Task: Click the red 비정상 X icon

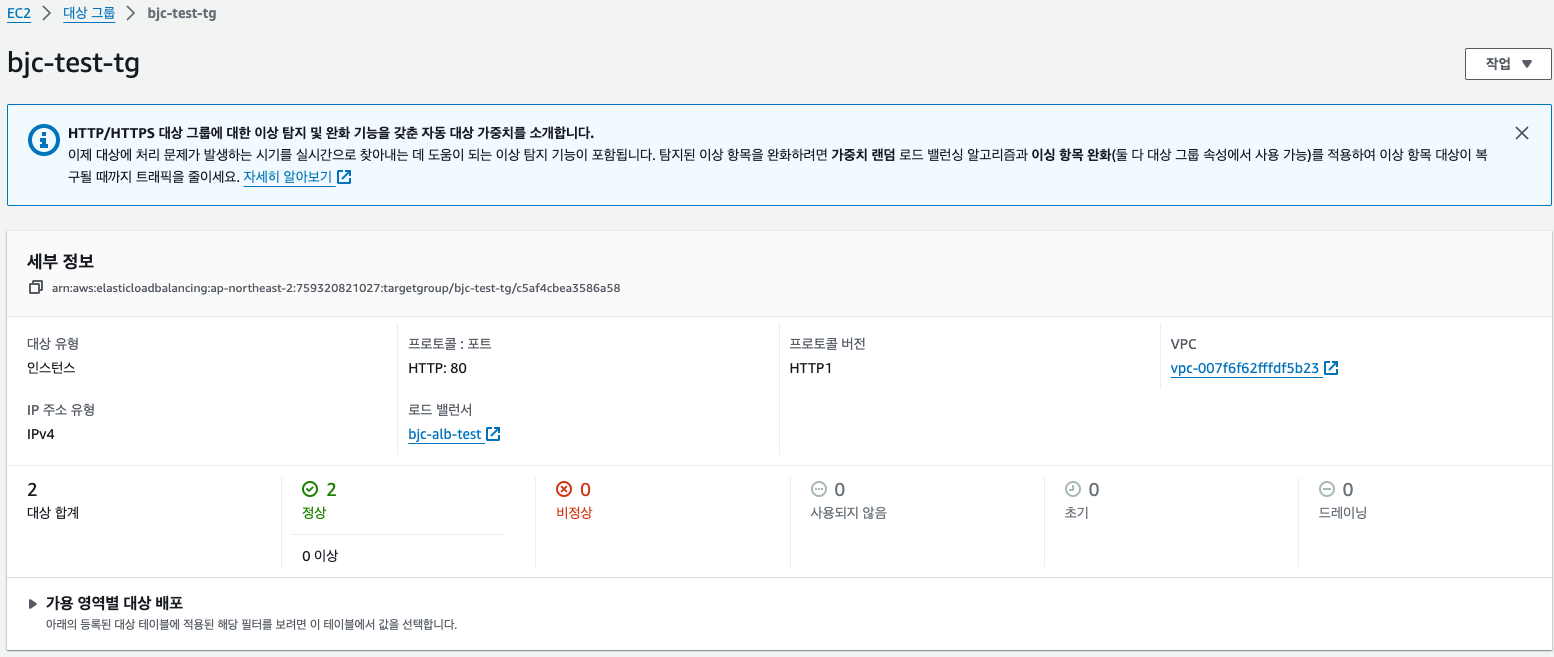Action: pos(564,490)
